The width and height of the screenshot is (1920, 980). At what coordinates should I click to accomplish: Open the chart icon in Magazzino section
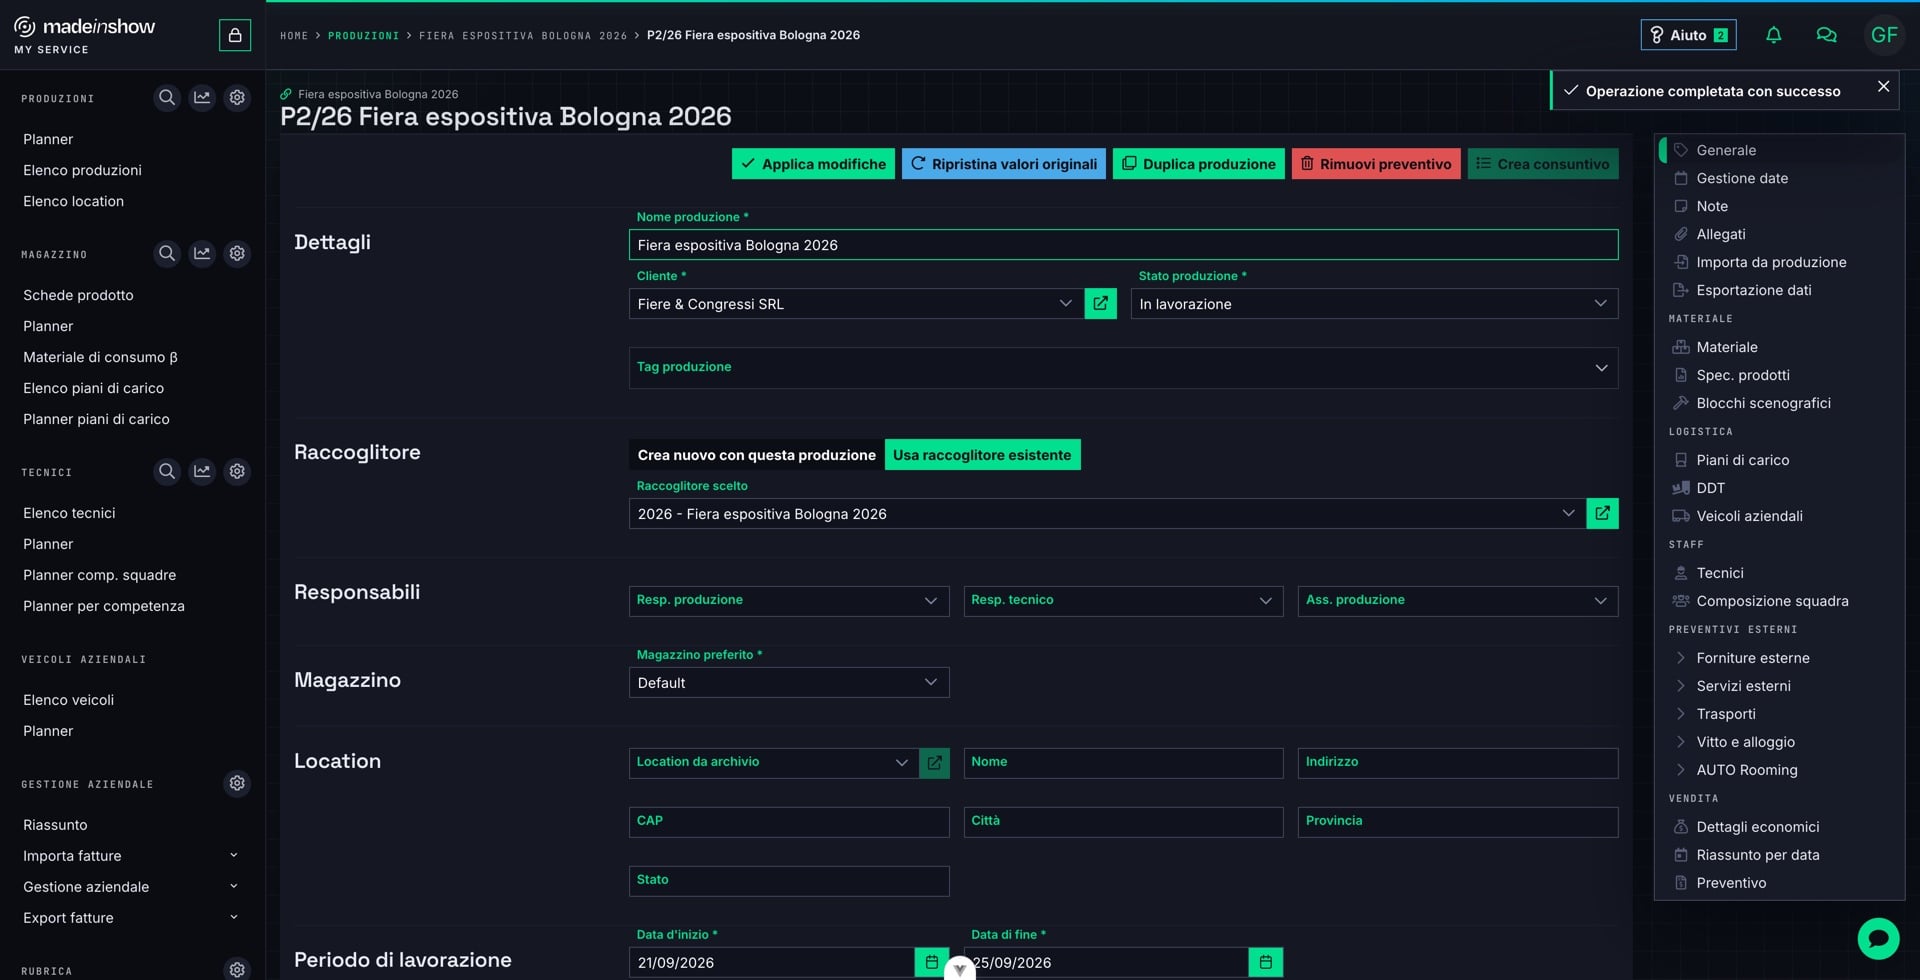202,254
